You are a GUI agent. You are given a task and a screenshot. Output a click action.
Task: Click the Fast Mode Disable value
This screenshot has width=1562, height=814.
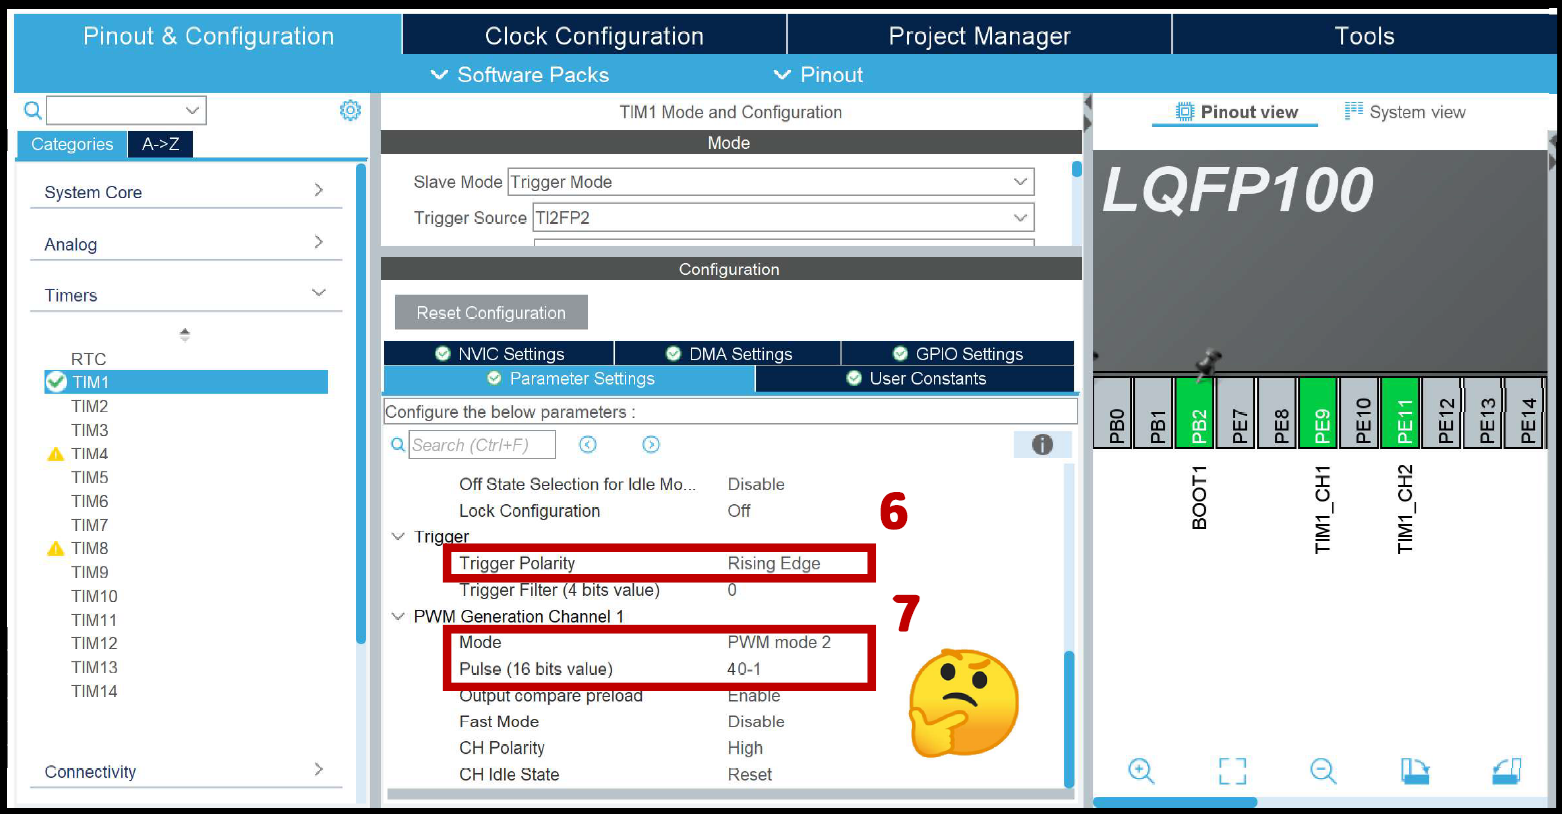point(756,722)
